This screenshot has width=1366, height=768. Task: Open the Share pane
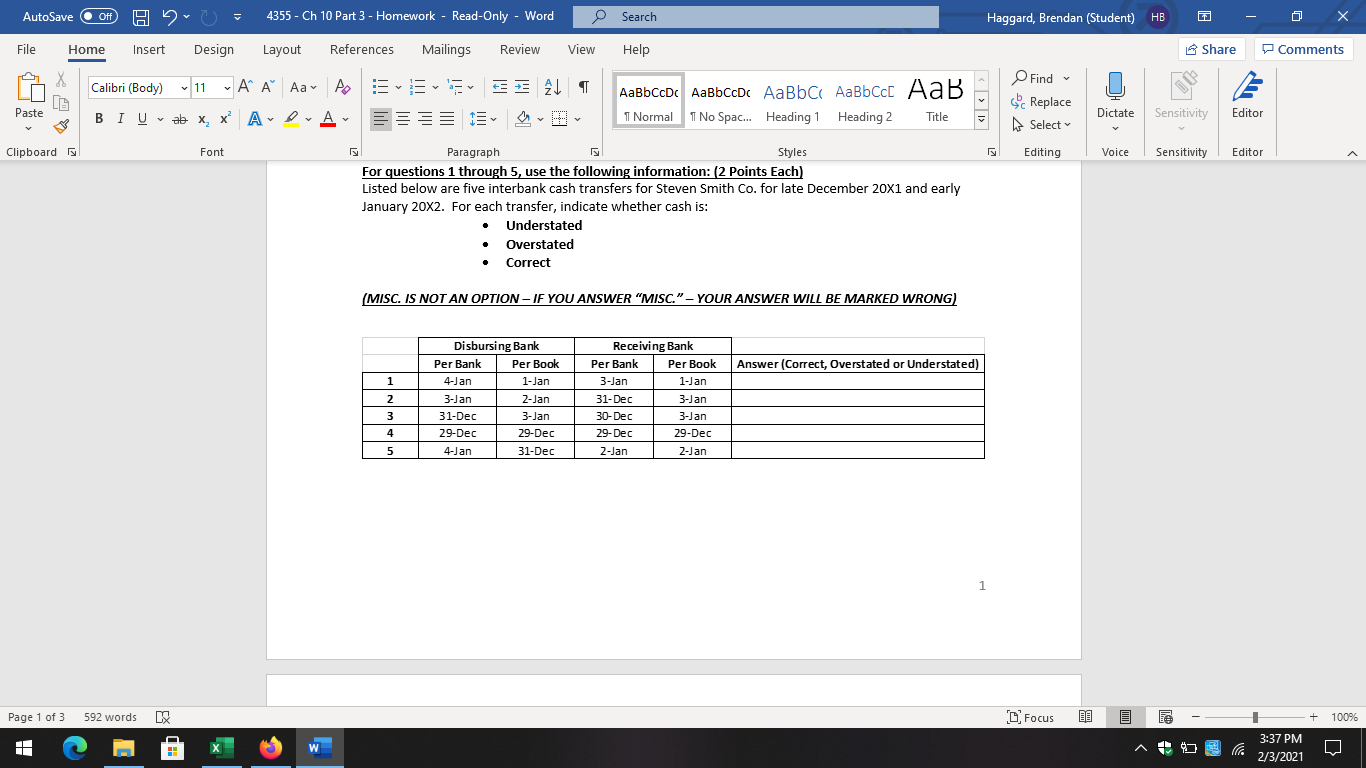[x=1210, y=48]
